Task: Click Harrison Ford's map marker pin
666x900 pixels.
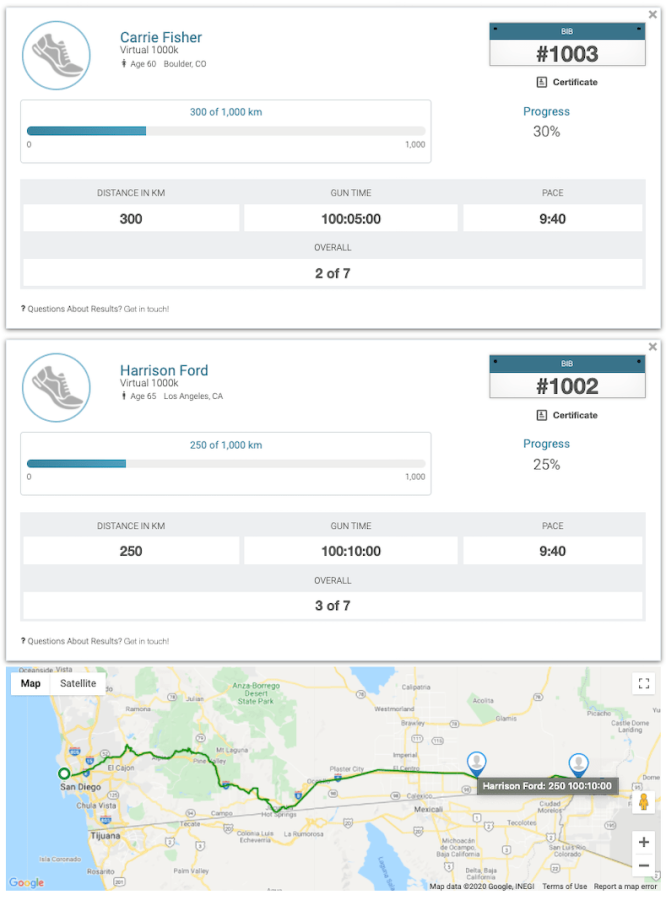Action: [477, 764]
